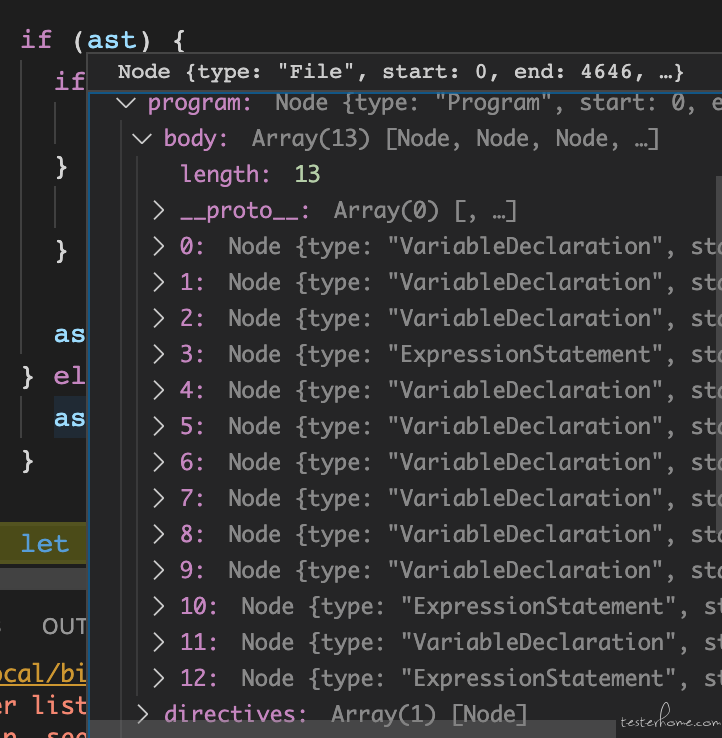Expand node 10 ExpressionStatement
The height and width of the screenshot is (738, 722).
pyautogui.click(x=159, y=607)
